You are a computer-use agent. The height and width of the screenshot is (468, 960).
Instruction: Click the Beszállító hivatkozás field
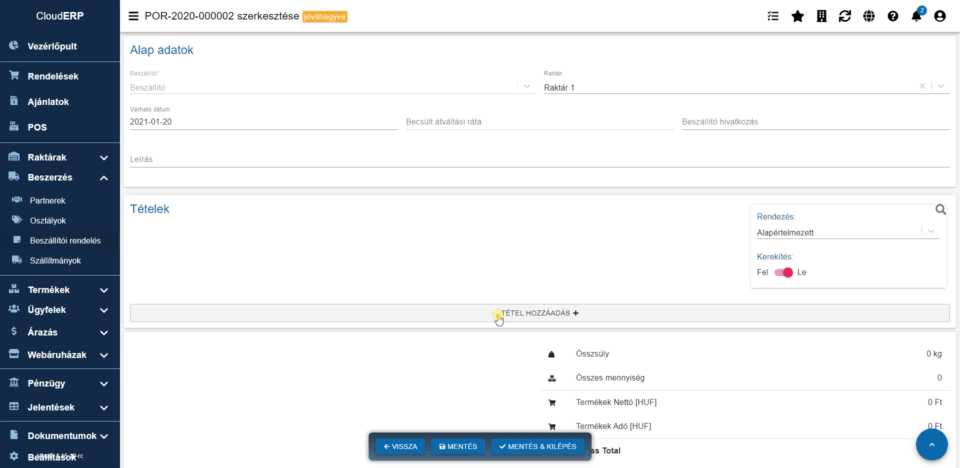(816, 121)
